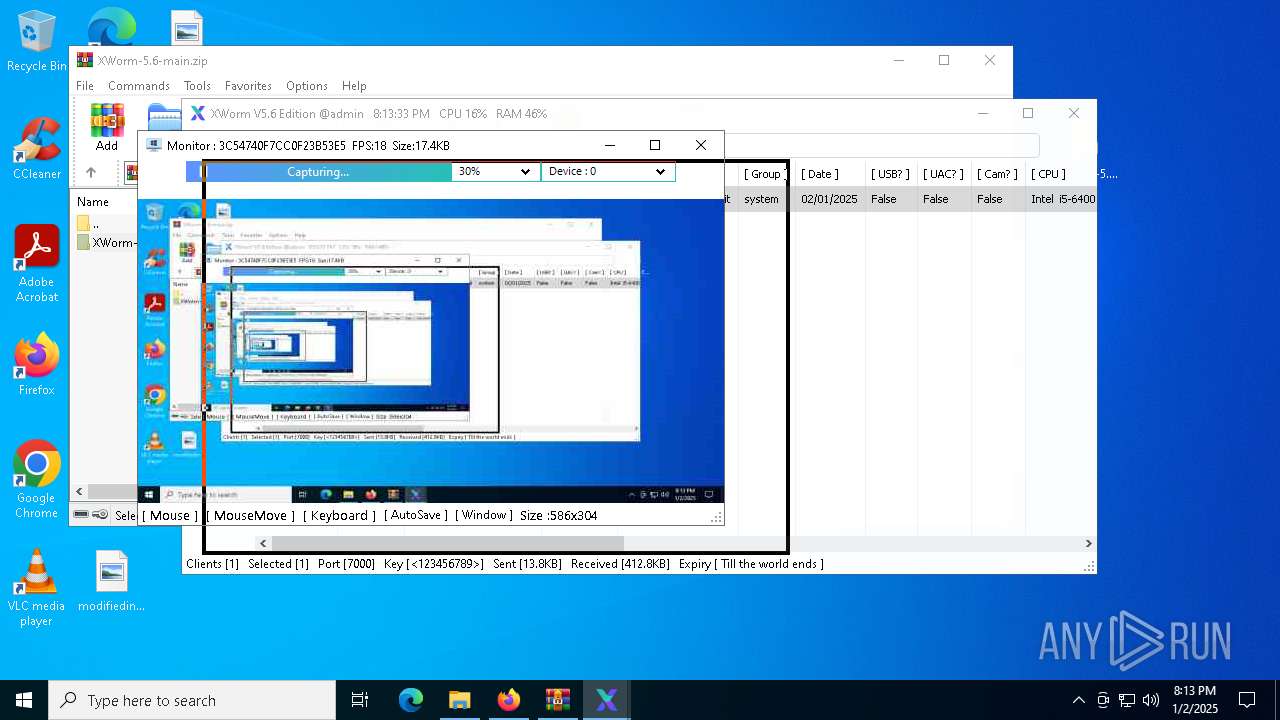Click the [ UAC? ] column header
The width and height of the screenshot is (1280, 720).
[943, 174]
